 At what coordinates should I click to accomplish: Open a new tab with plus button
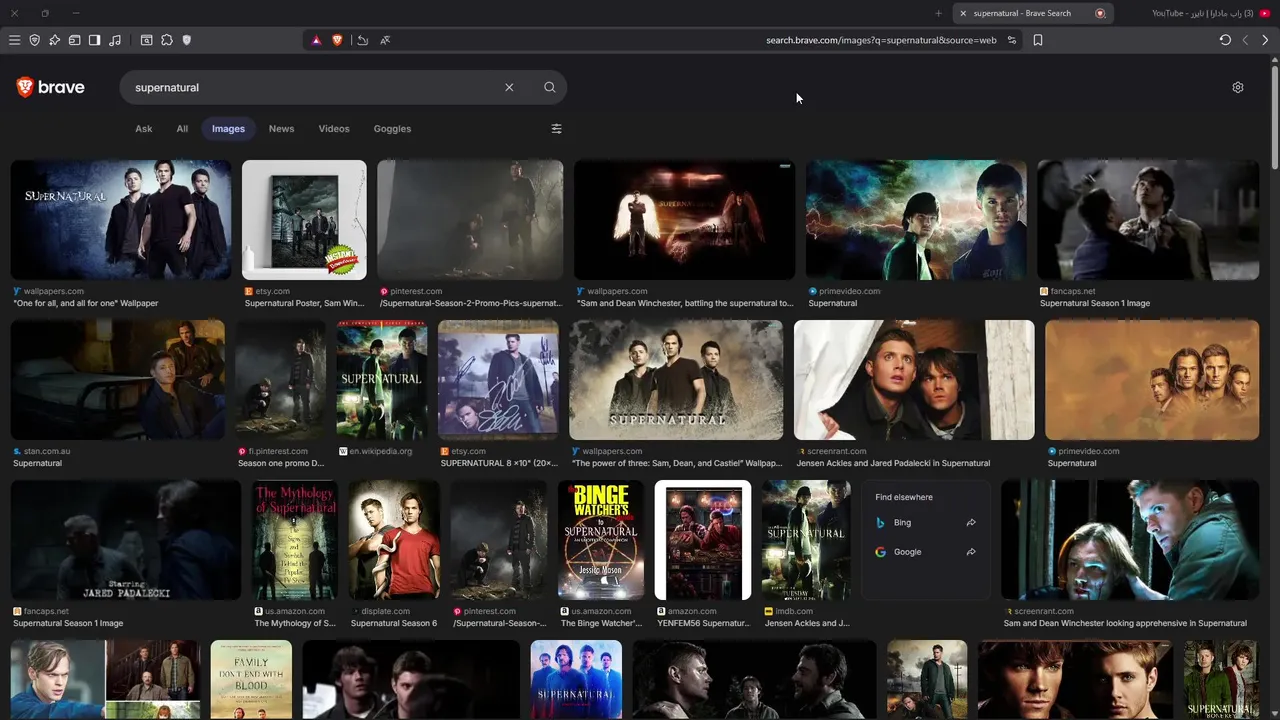point(938,13)
